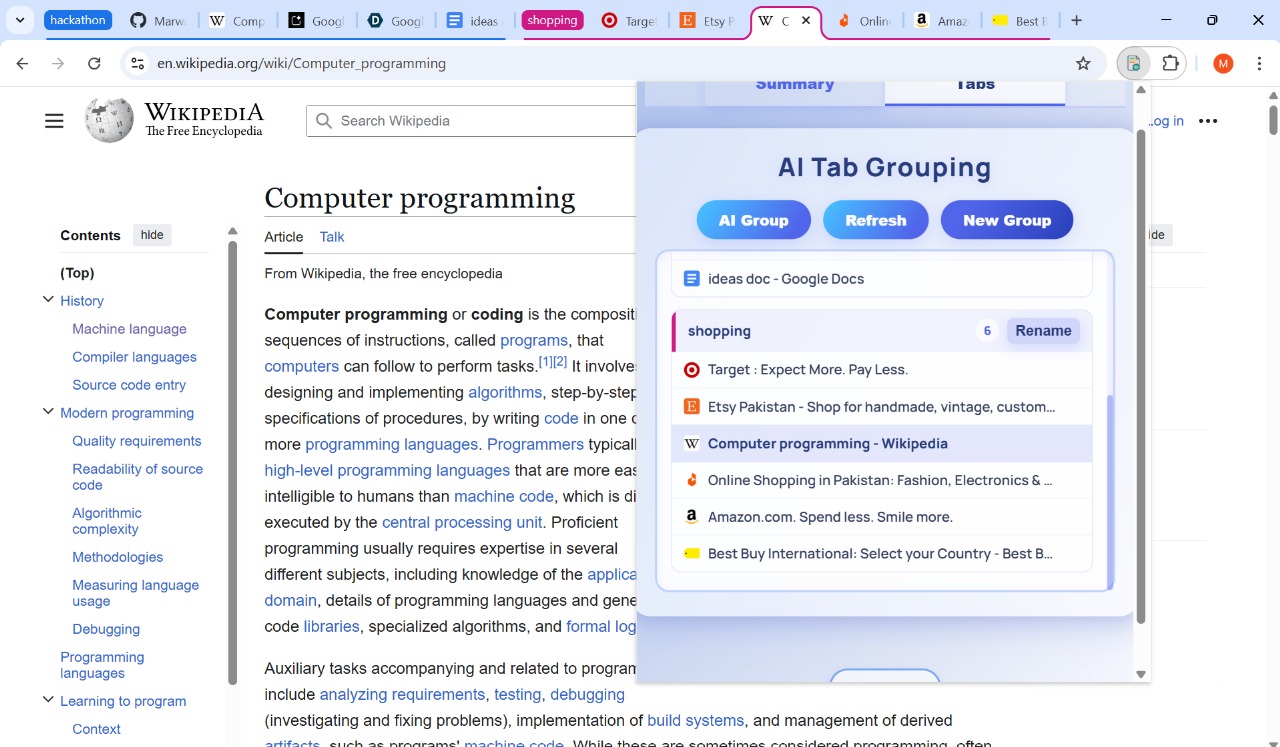1280x747 pixels.
Task: Click the popup scroll down arrow
Action: click(1141, 674)
